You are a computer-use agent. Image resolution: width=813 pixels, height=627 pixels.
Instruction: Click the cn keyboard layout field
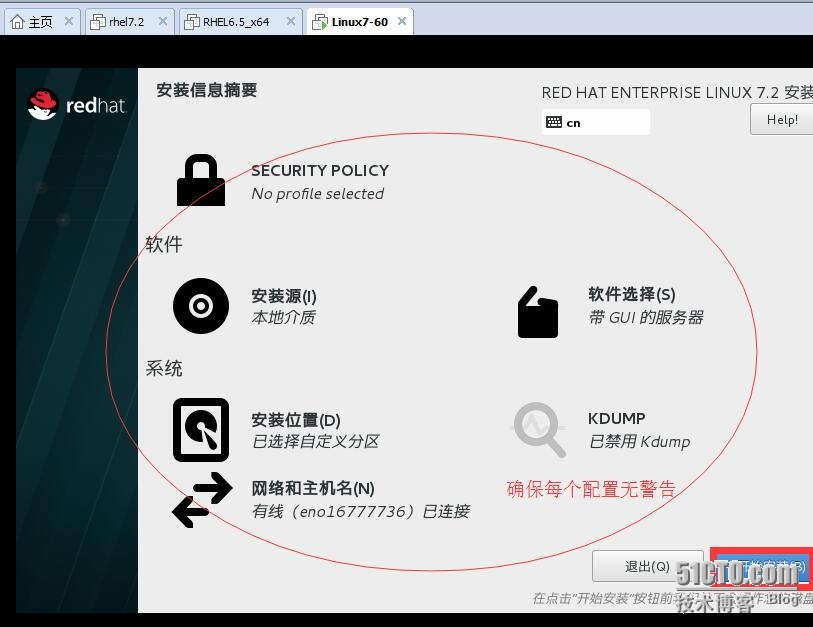click(596, 122)
